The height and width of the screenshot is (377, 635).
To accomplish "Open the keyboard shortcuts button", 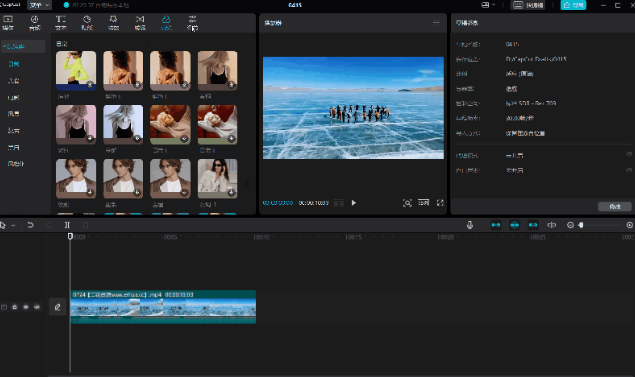I will (x=528, y=5).
